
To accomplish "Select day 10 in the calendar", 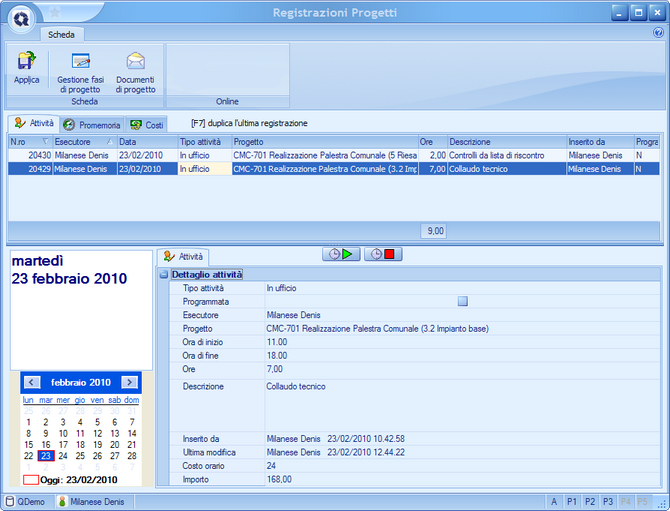I will pos(63,433).
